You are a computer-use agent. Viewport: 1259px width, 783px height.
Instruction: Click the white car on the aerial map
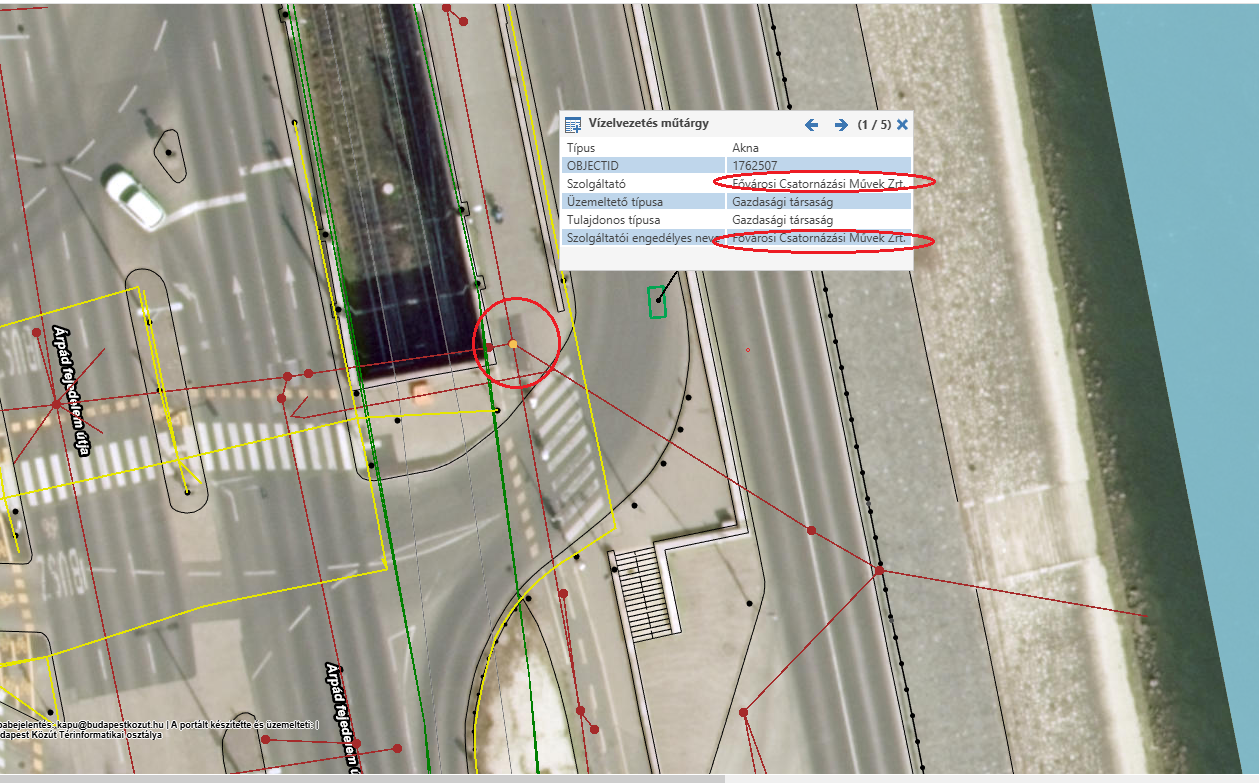(x=134, y=197)
